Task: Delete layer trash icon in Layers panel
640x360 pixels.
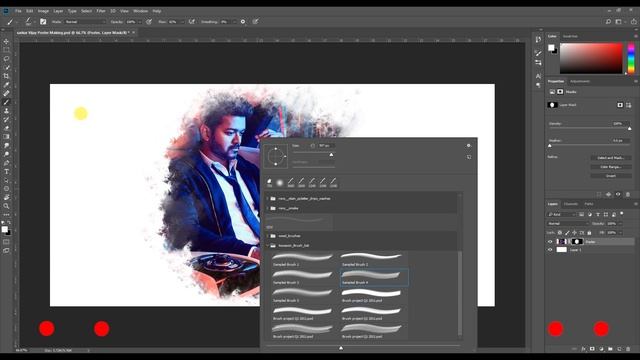Action: (x=628, y=349)
